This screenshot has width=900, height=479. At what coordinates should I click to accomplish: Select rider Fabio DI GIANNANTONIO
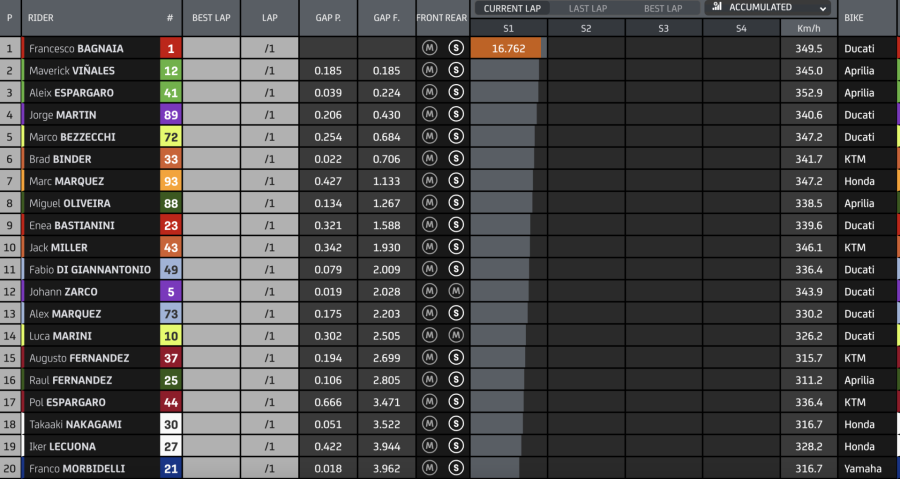point(90,270)
